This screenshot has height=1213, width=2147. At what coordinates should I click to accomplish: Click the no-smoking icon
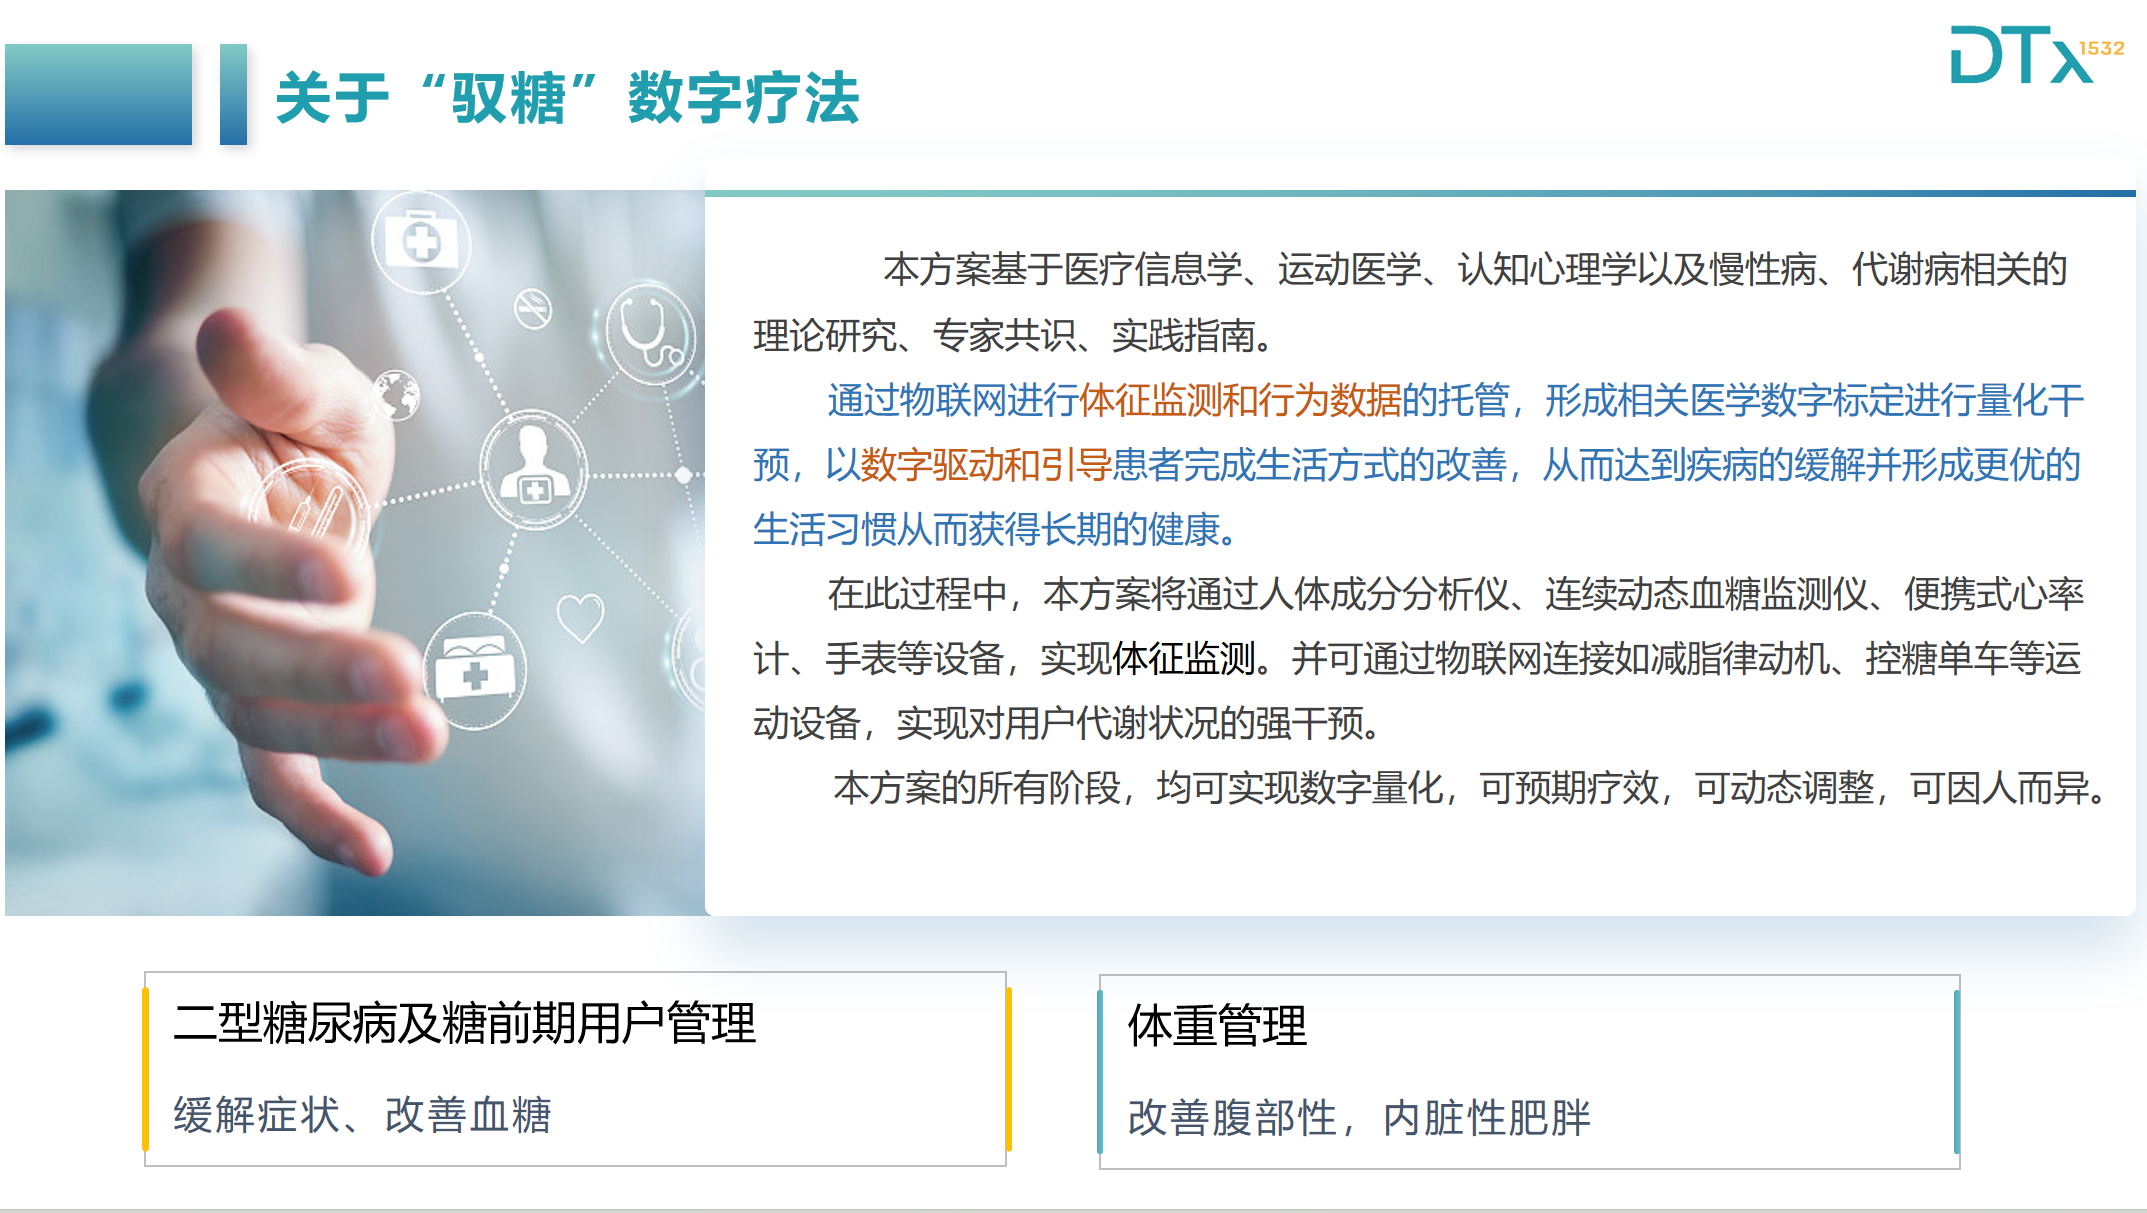533,308
